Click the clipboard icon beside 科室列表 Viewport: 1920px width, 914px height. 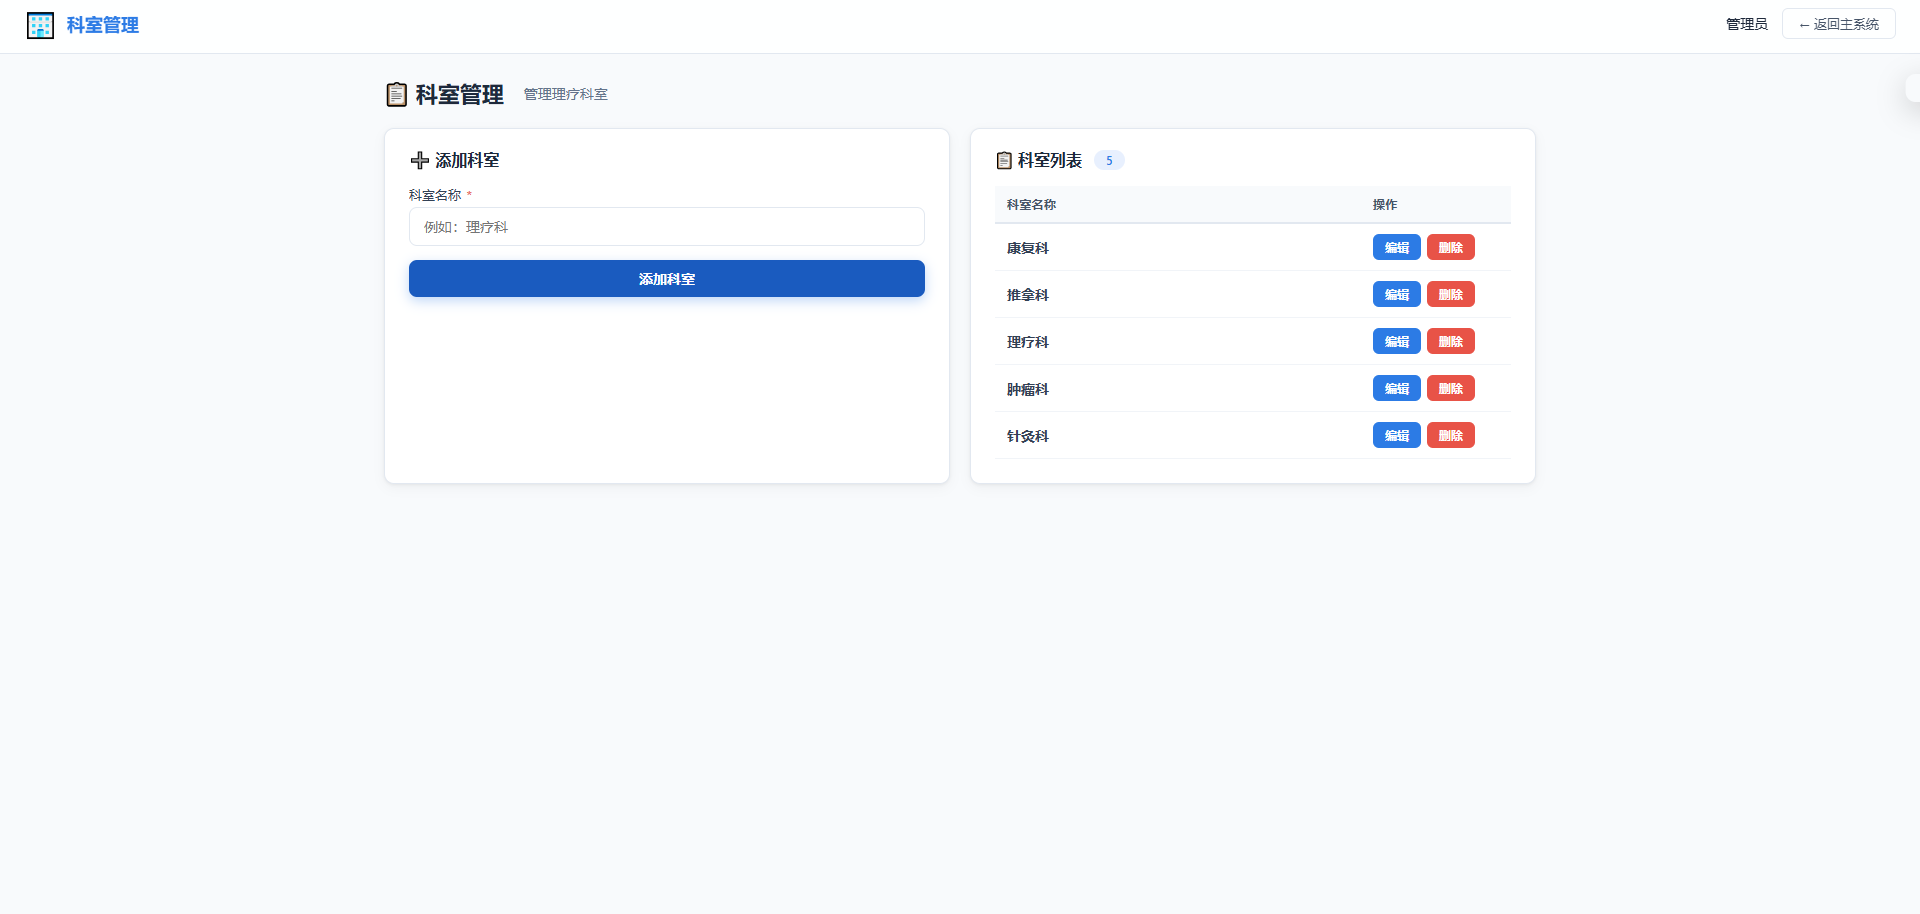click(x=1004, y=160)
